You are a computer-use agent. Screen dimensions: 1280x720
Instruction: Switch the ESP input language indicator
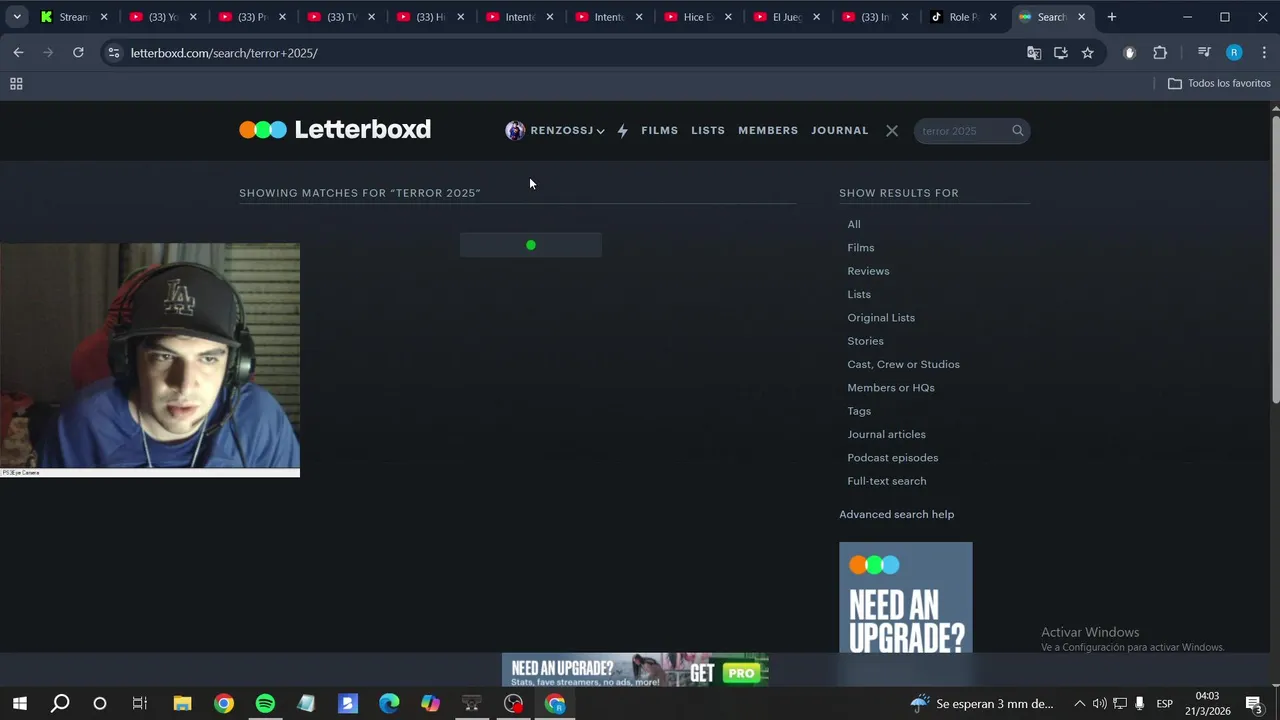pos(1165,704)
